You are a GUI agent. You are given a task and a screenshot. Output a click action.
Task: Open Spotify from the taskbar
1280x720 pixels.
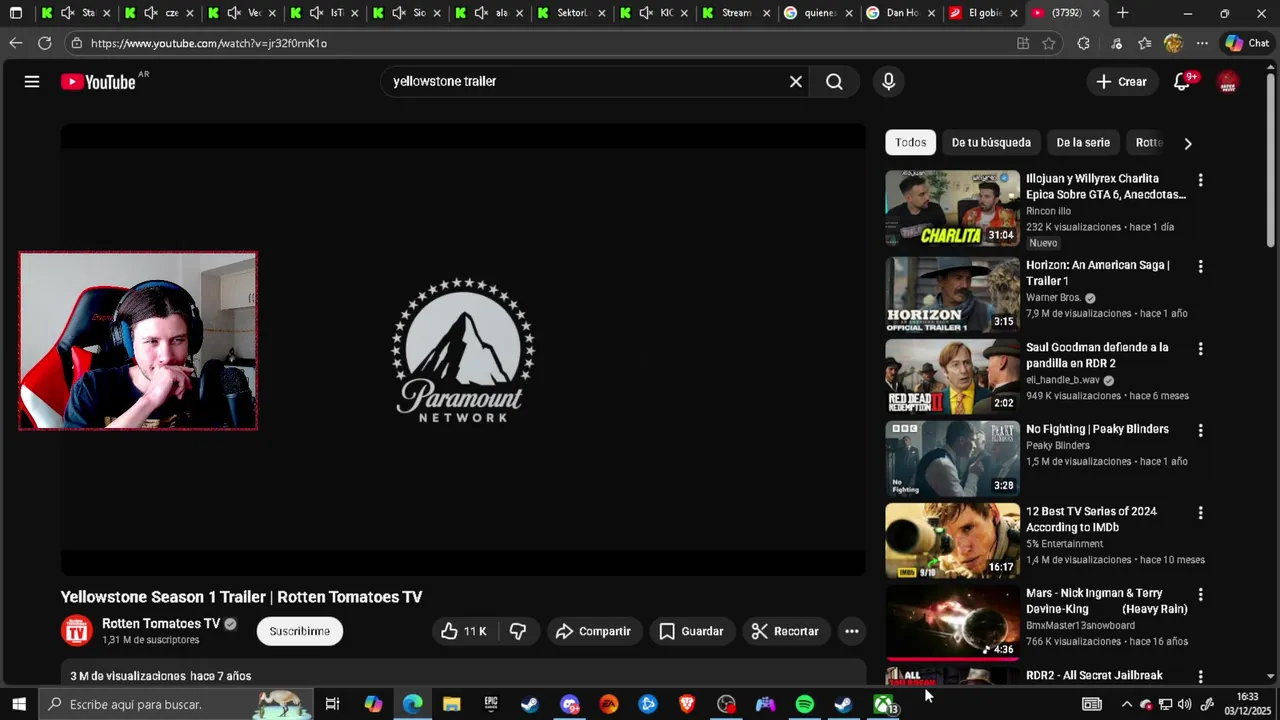(x=804, y=704)
